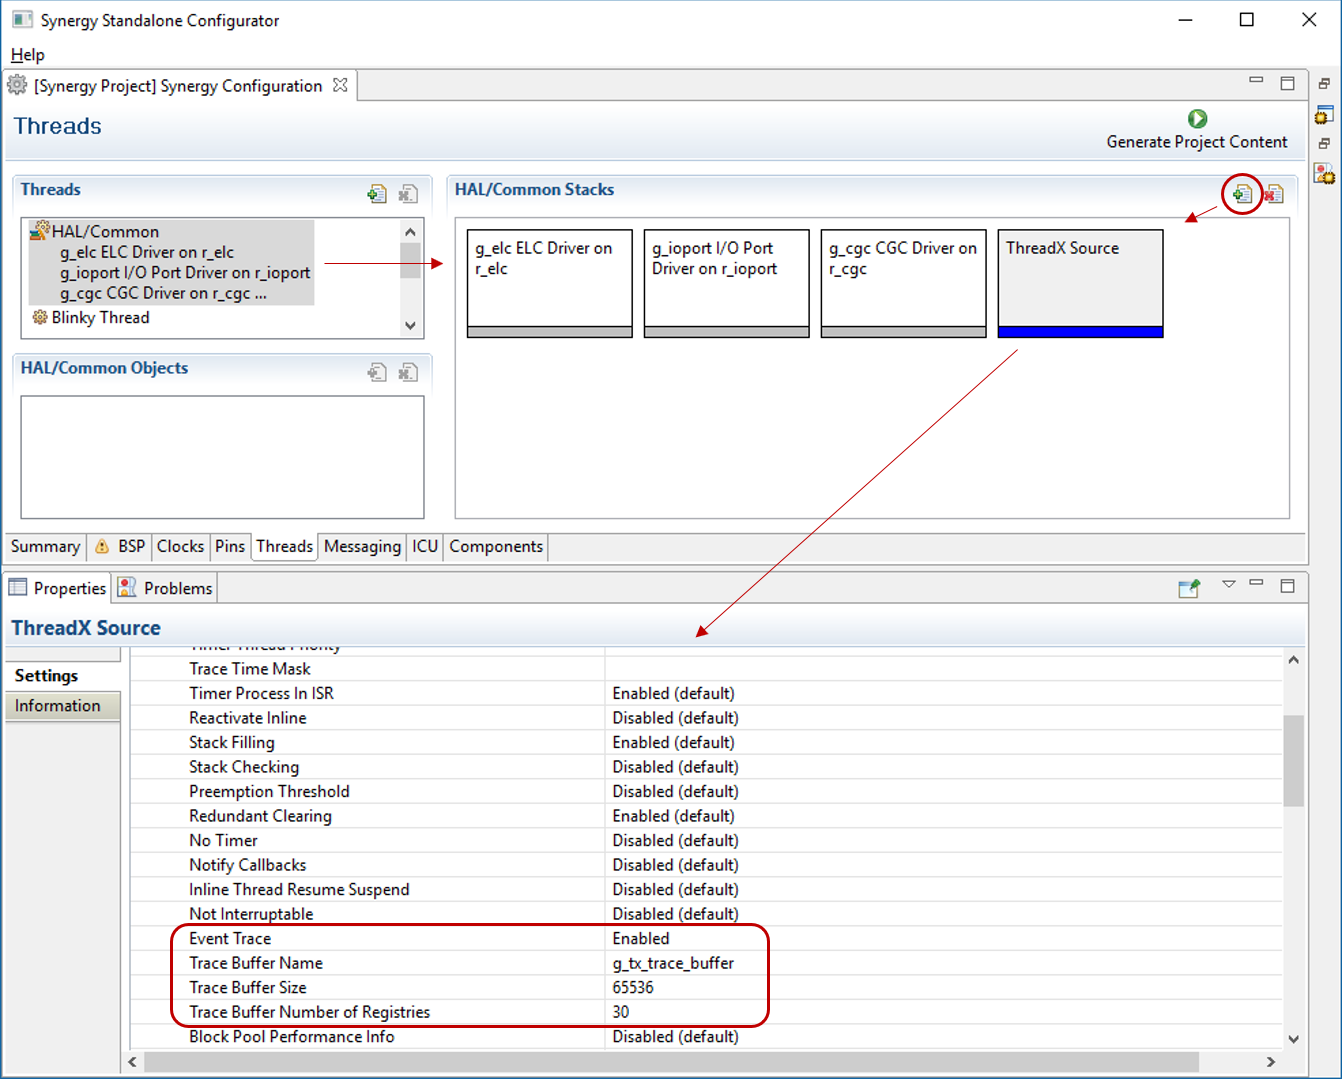The height and width of the screenshot is (1080, 1343).
Task: Click the Generate Project Content play icon
Action: [1197, 119]
